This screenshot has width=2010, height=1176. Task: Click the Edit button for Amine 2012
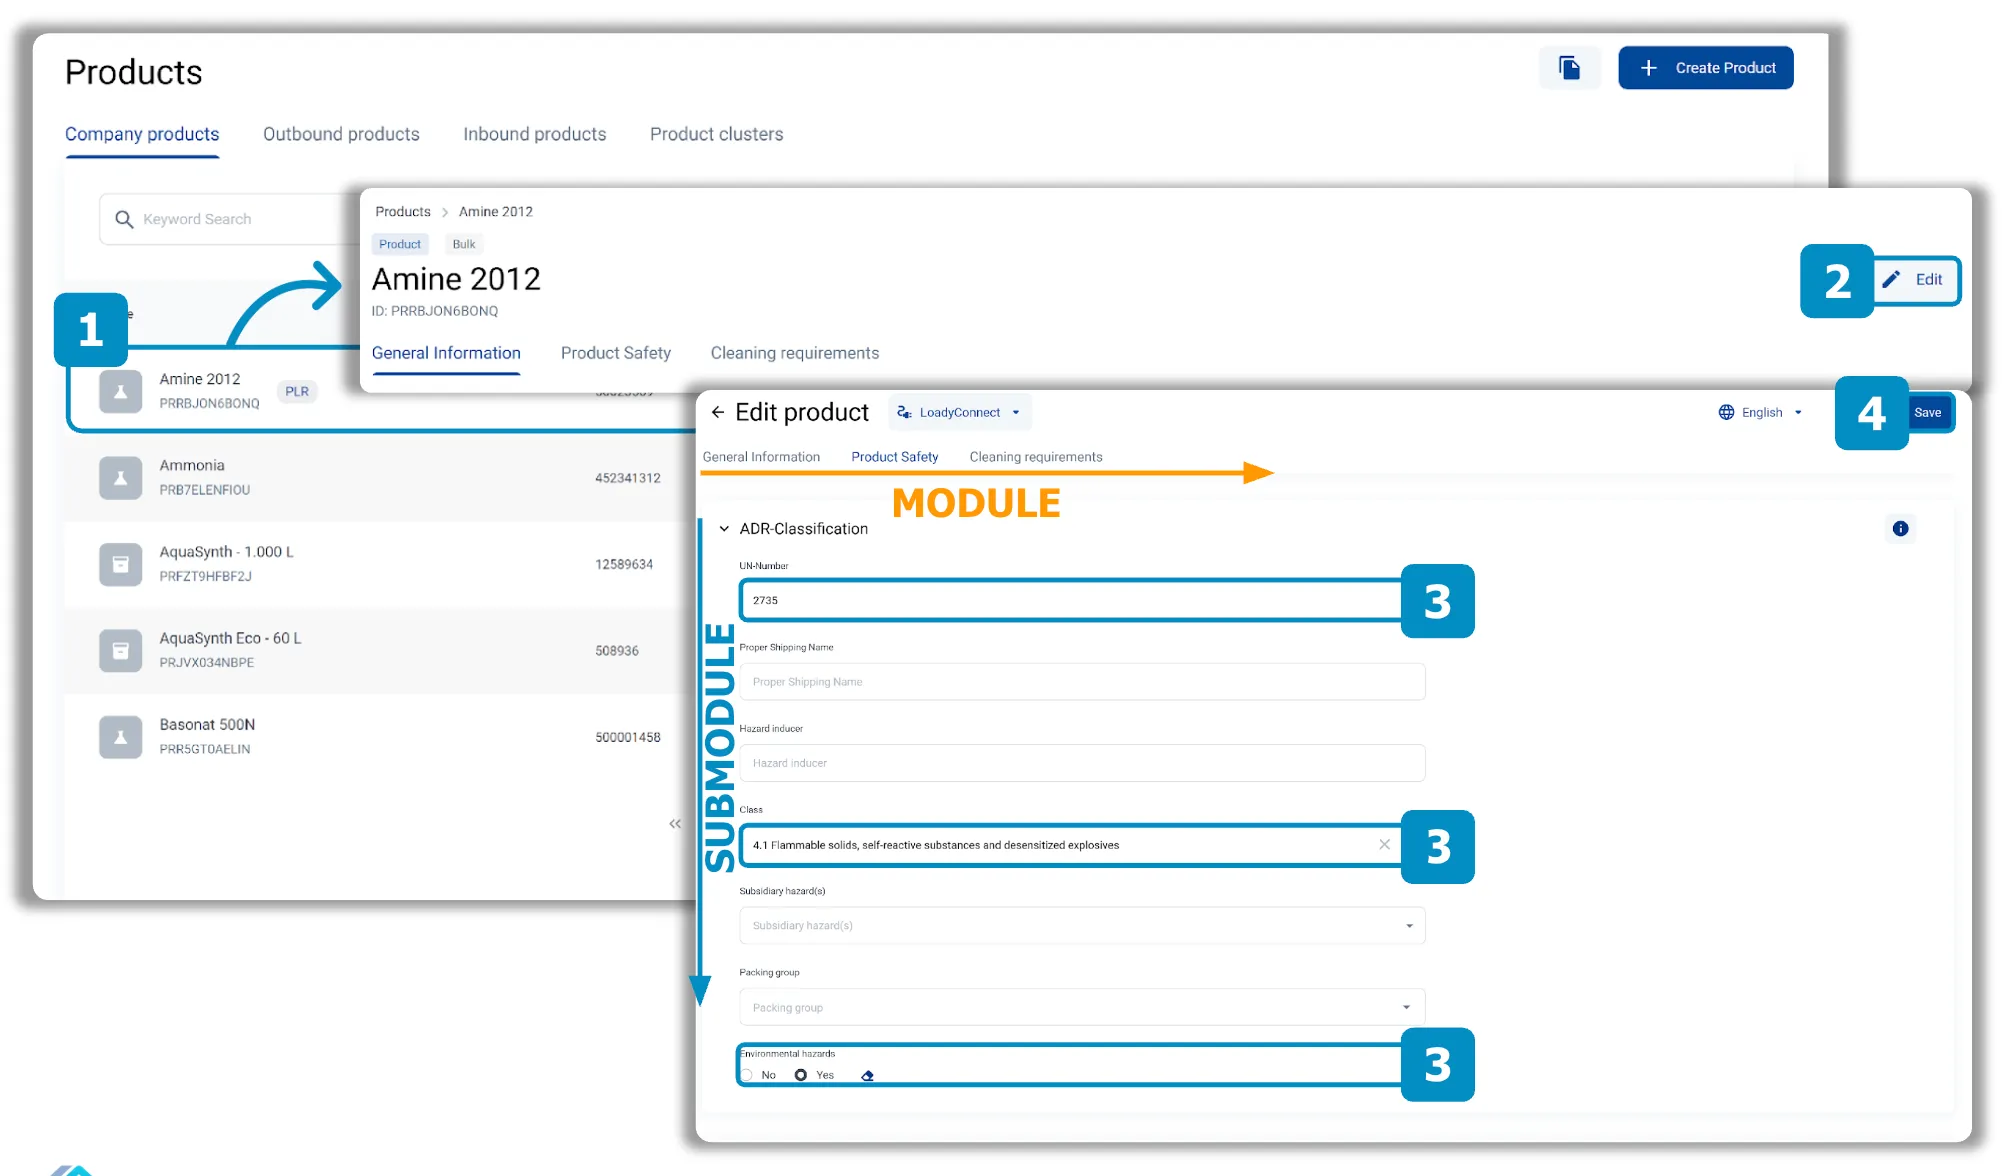(x=1915, y=280)
